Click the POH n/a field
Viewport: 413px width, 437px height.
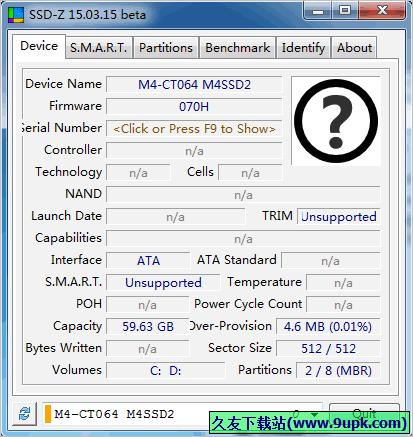[x=148, y=305]
